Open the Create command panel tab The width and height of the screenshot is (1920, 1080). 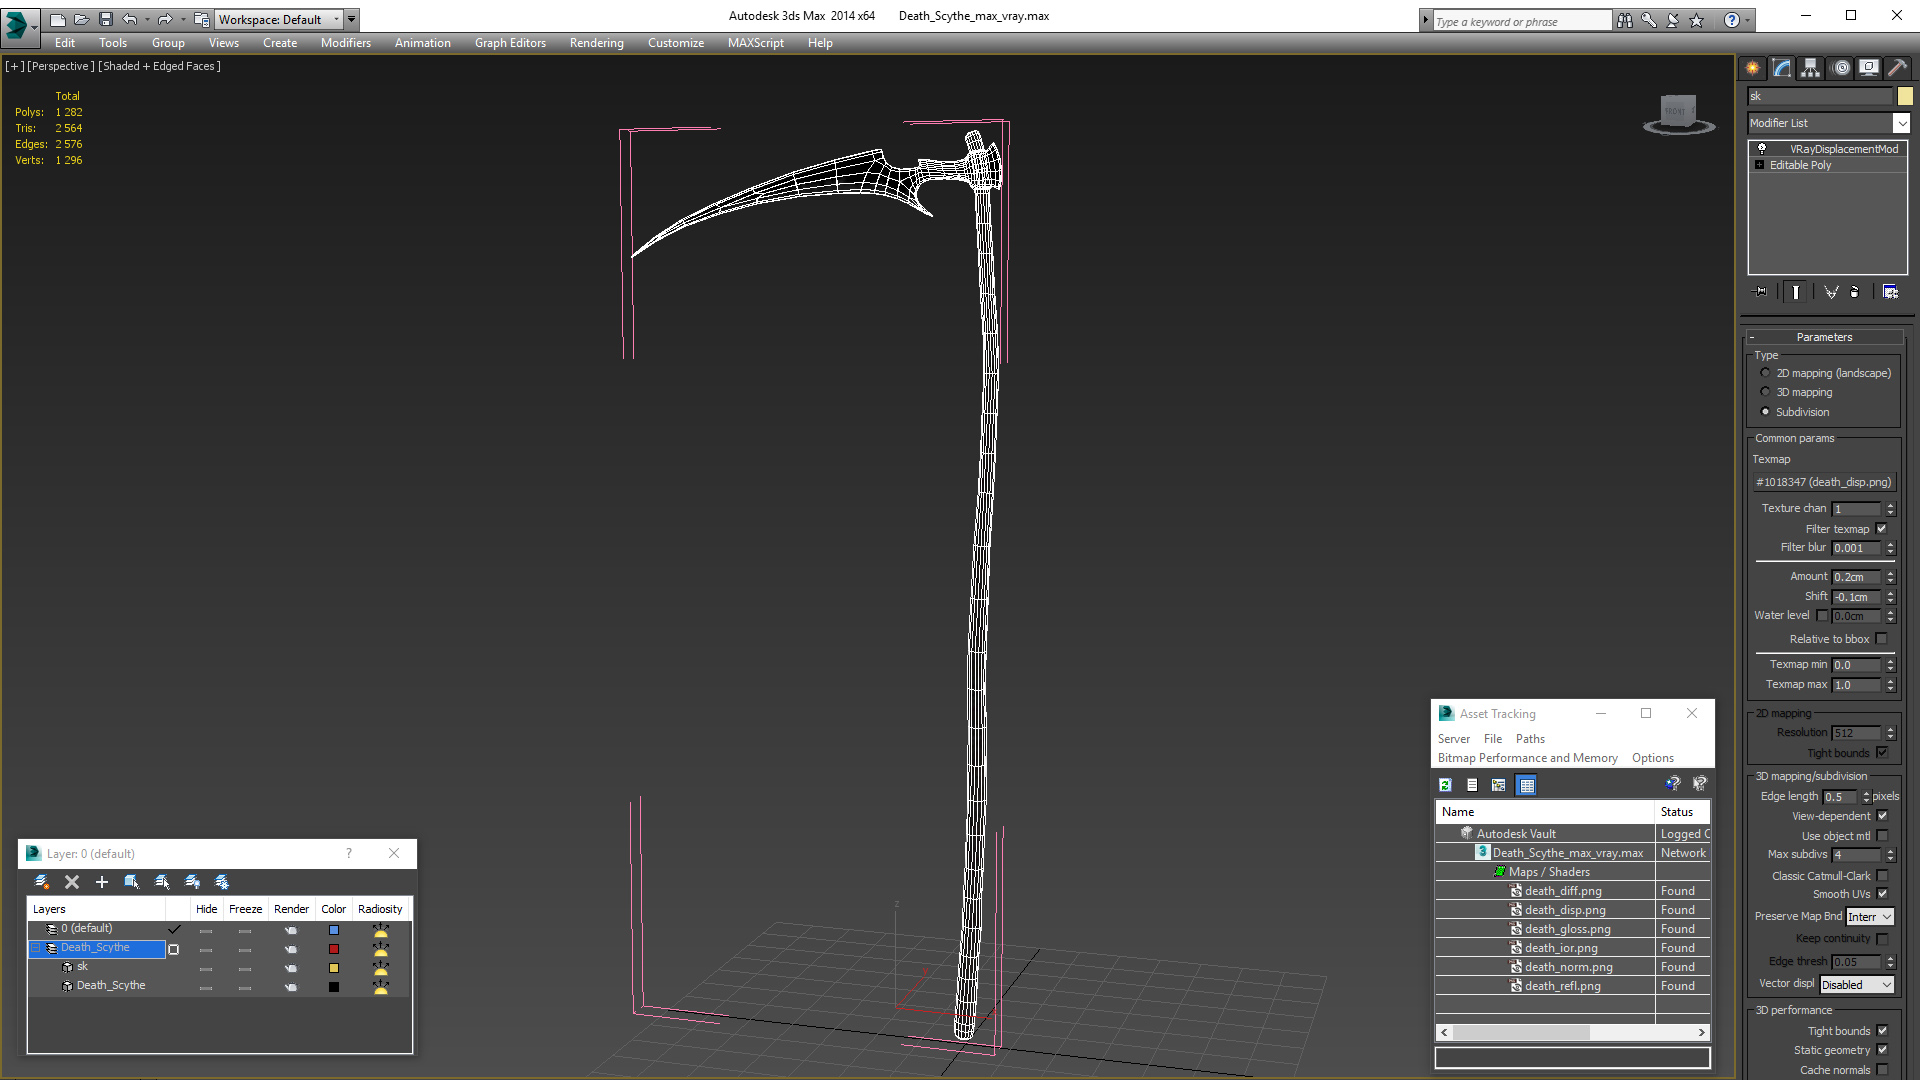point(1752,68)
